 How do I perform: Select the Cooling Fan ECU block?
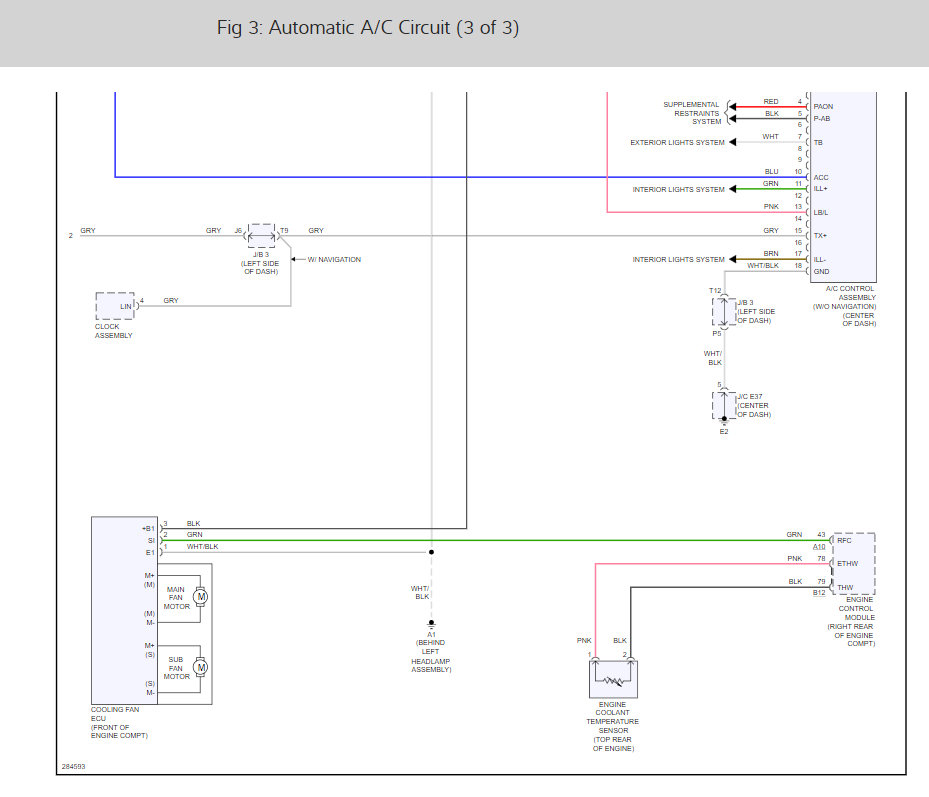[x=124, y=610]
